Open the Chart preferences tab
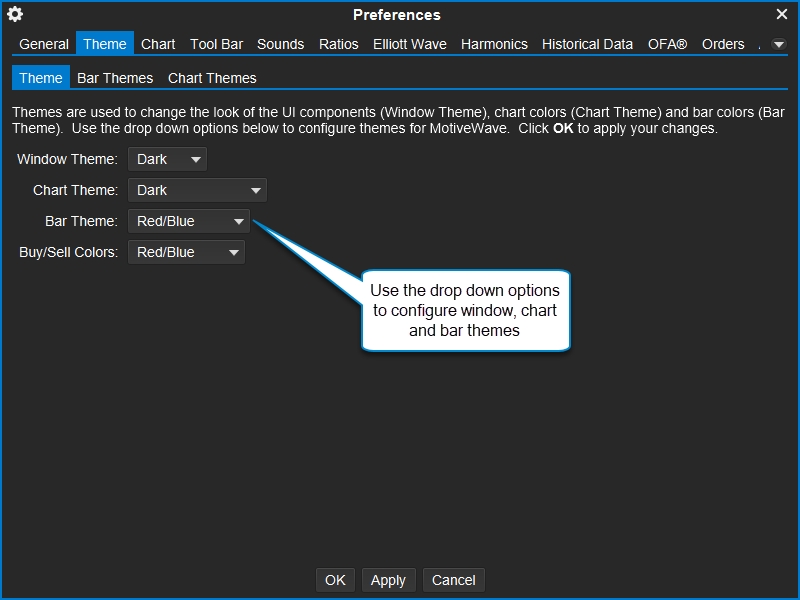The height and width of the screenshot is (600, 800). [x=158, y=44]
